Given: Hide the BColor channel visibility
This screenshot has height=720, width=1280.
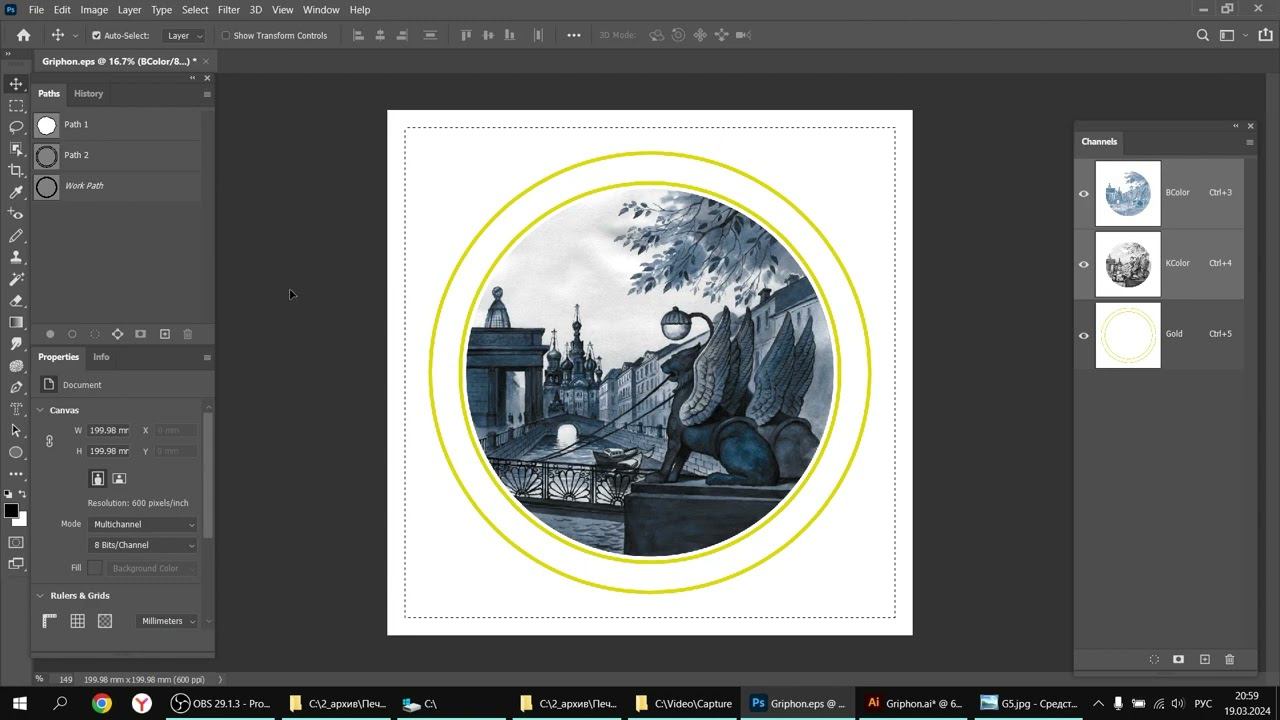Looking at the screenshot, I should 1084,193.
